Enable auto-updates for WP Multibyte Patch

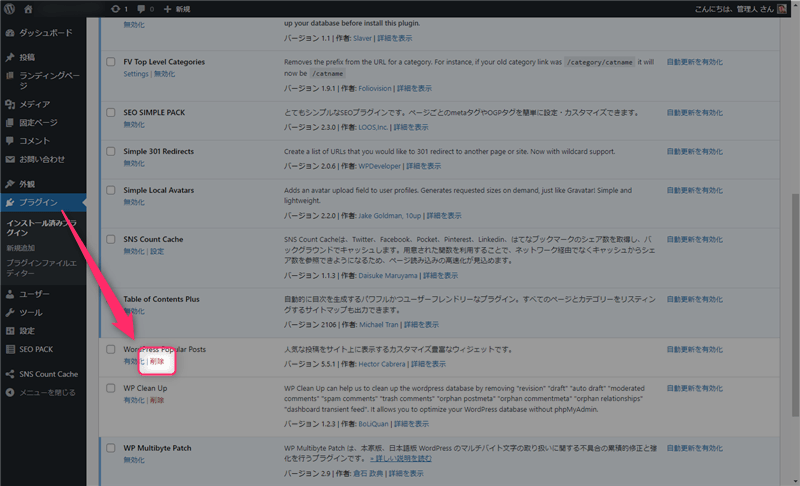pos(694,448)
